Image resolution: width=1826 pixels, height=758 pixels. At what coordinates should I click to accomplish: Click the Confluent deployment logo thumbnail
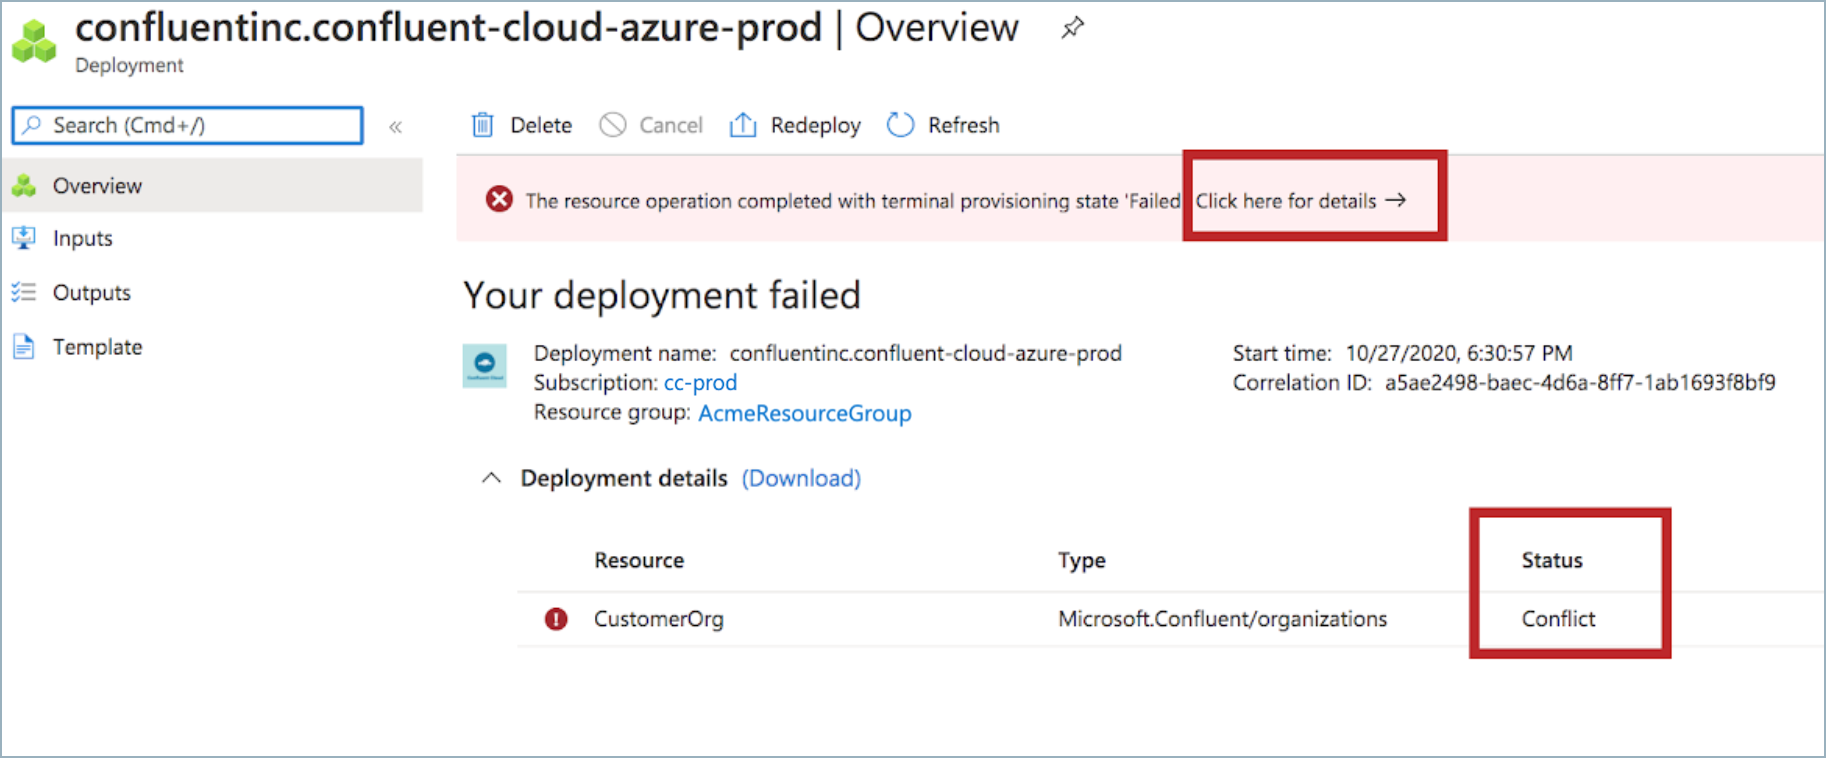click(x=485, y=366)
